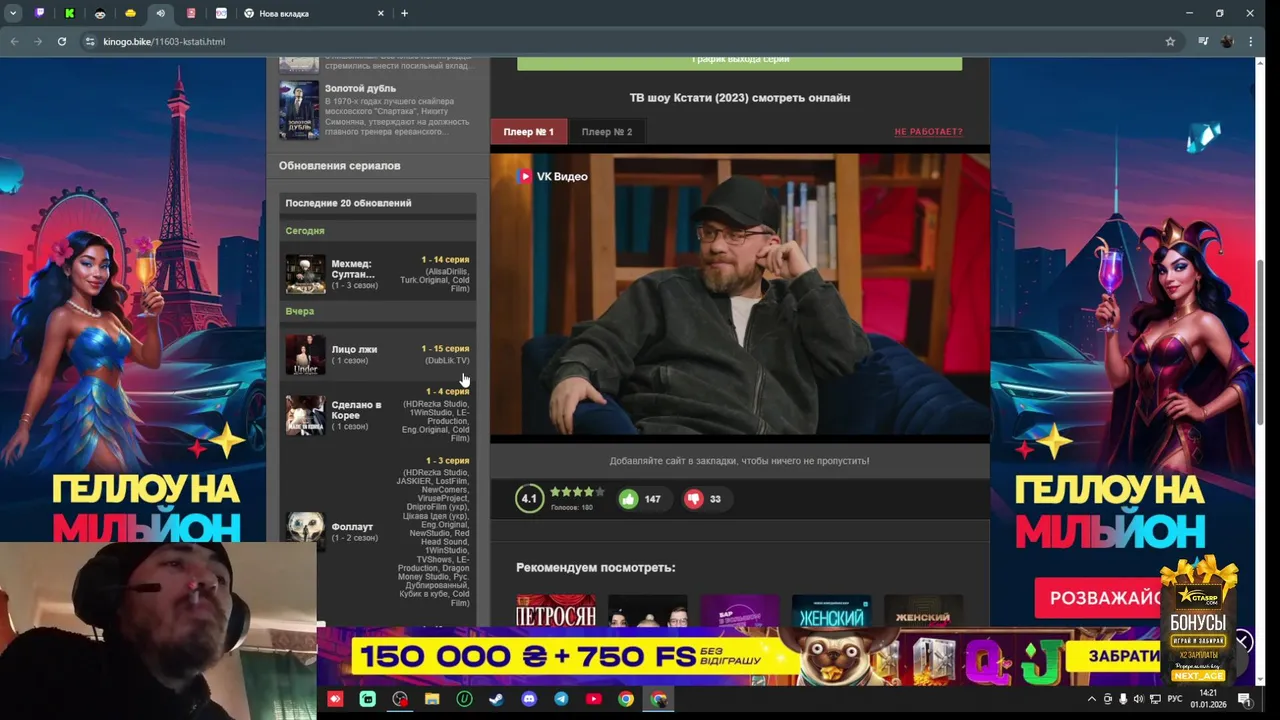Click the НЕ РАБОТАЕТ? link
Image resolution: width=1280 pixels, height=720 pixels.
928,132
